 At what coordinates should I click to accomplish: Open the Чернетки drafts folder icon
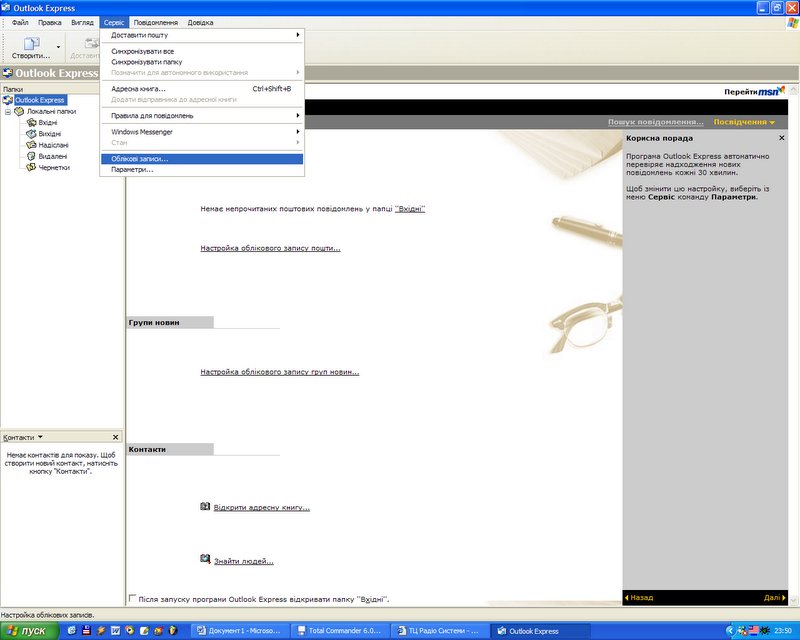point(31,167)
